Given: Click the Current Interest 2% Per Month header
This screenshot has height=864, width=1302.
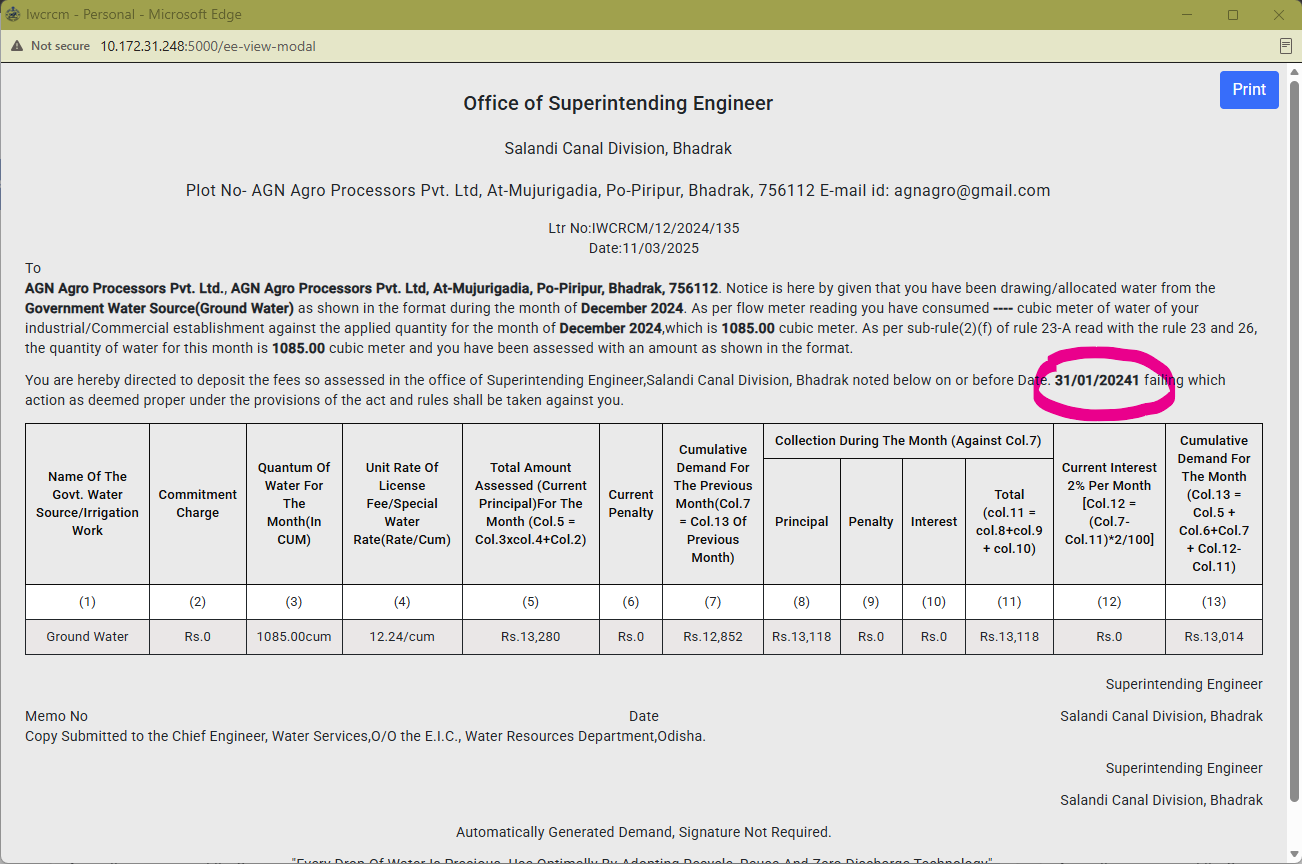Looking at the screenshot, I should (x=1109, y=503).
